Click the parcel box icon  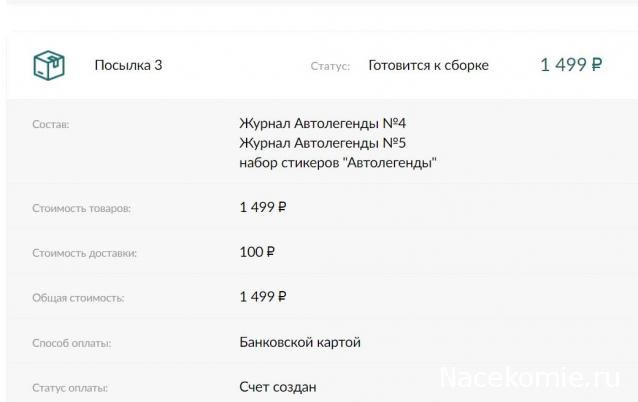(48, 66)
